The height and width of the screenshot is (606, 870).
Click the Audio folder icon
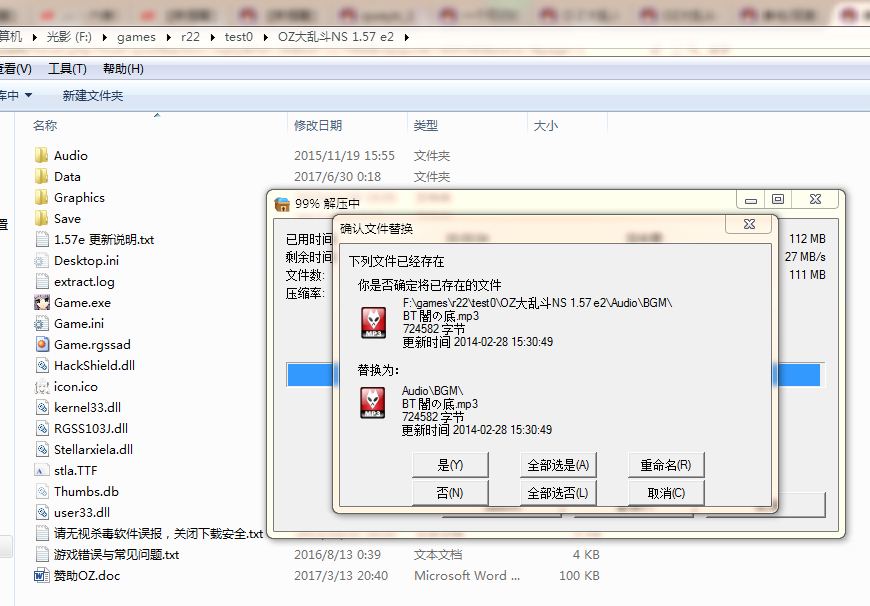point(42,155)
